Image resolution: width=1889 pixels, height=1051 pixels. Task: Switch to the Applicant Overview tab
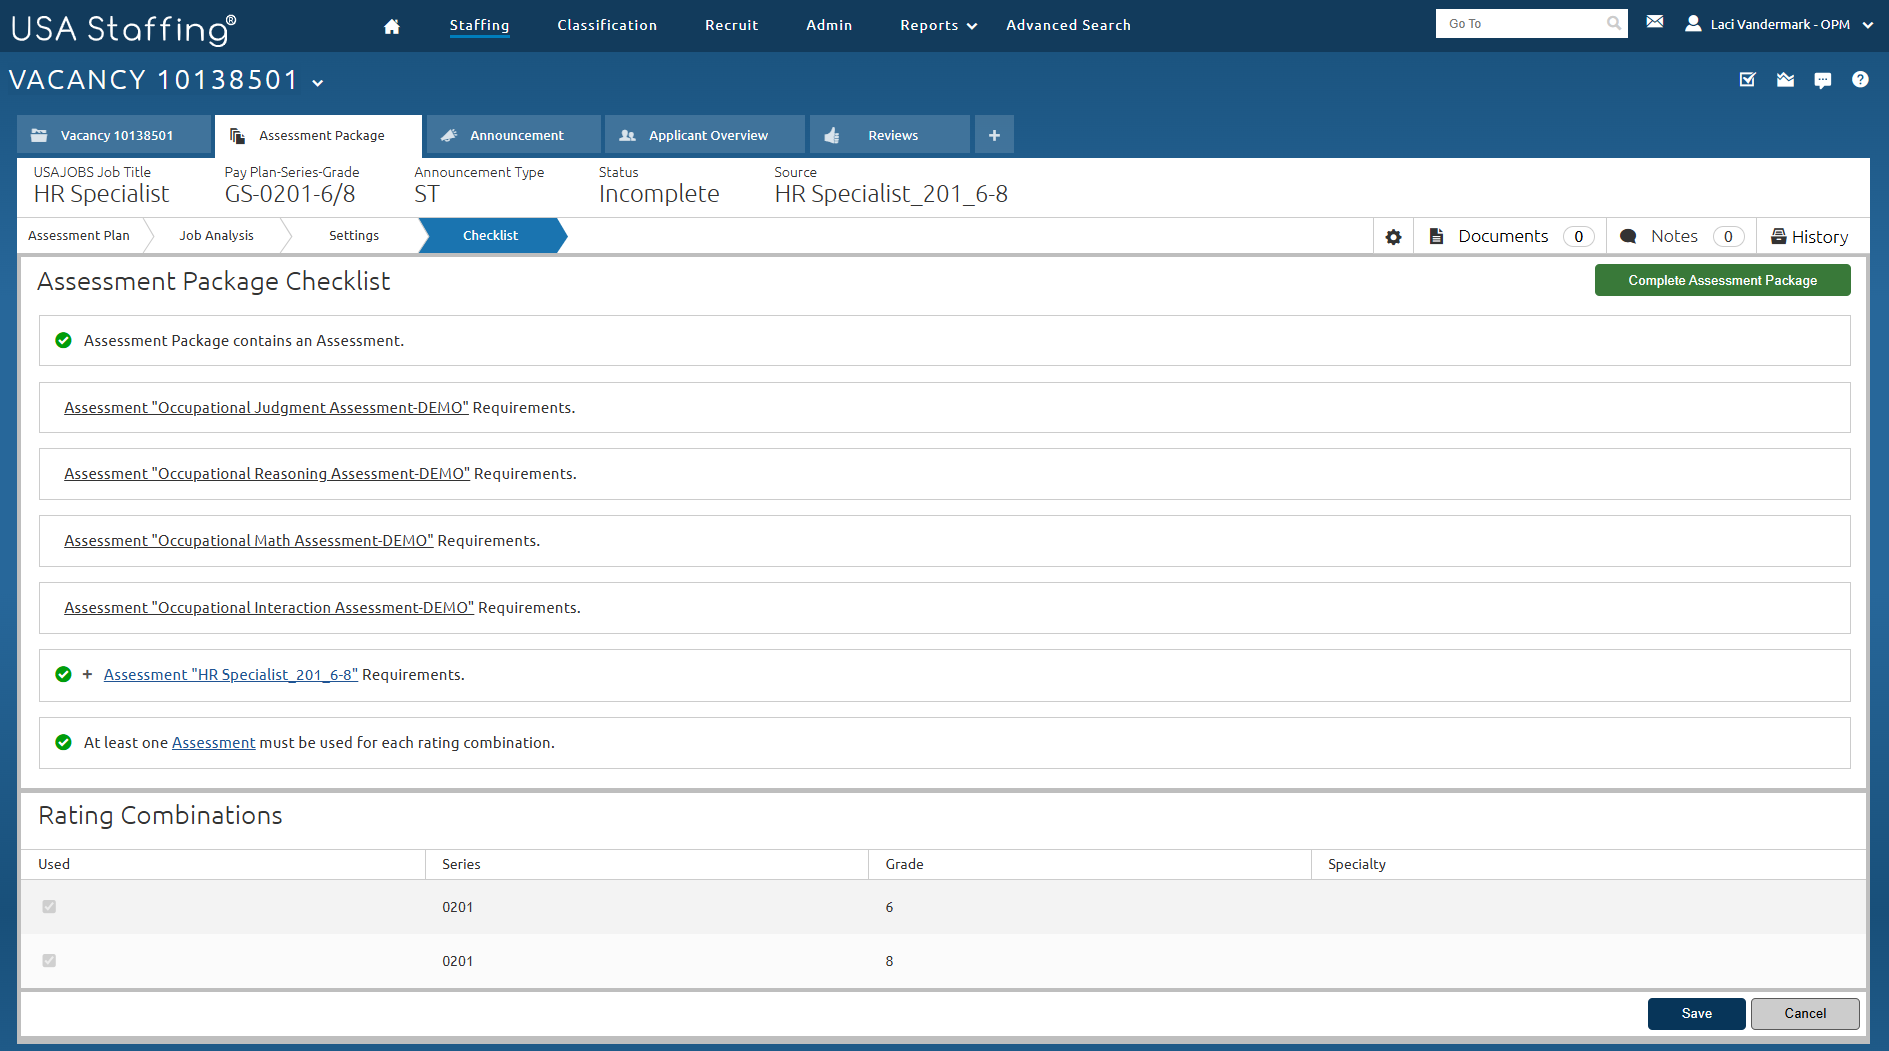tap(706, 135)
